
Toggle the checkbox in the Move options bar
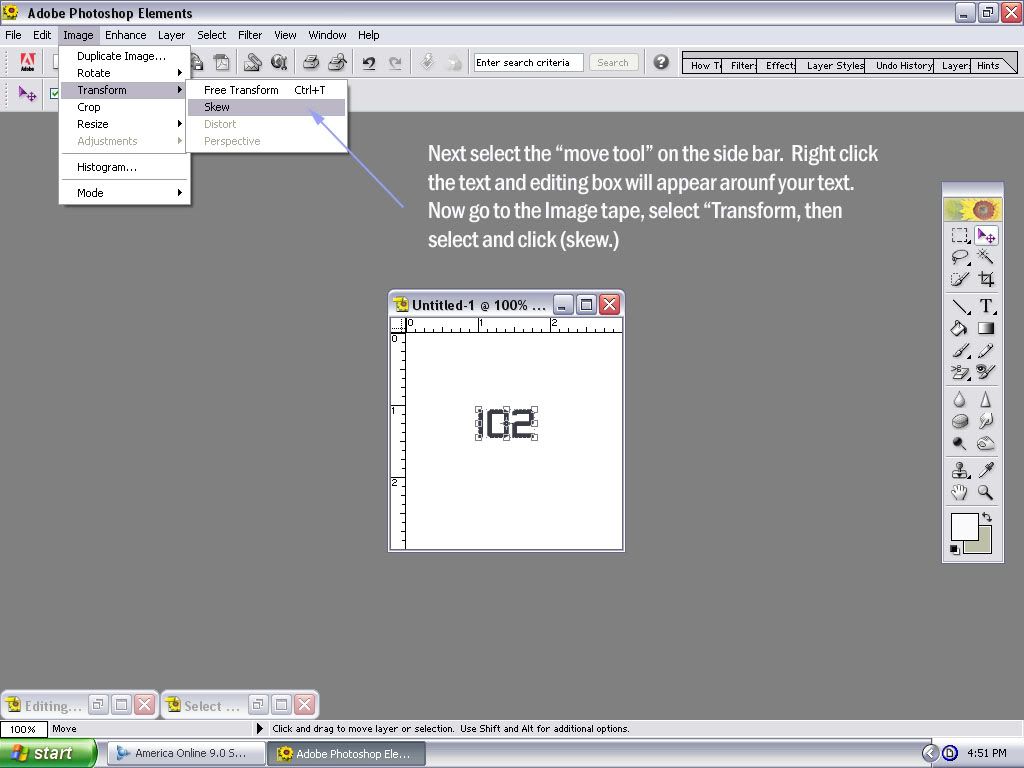54,94
